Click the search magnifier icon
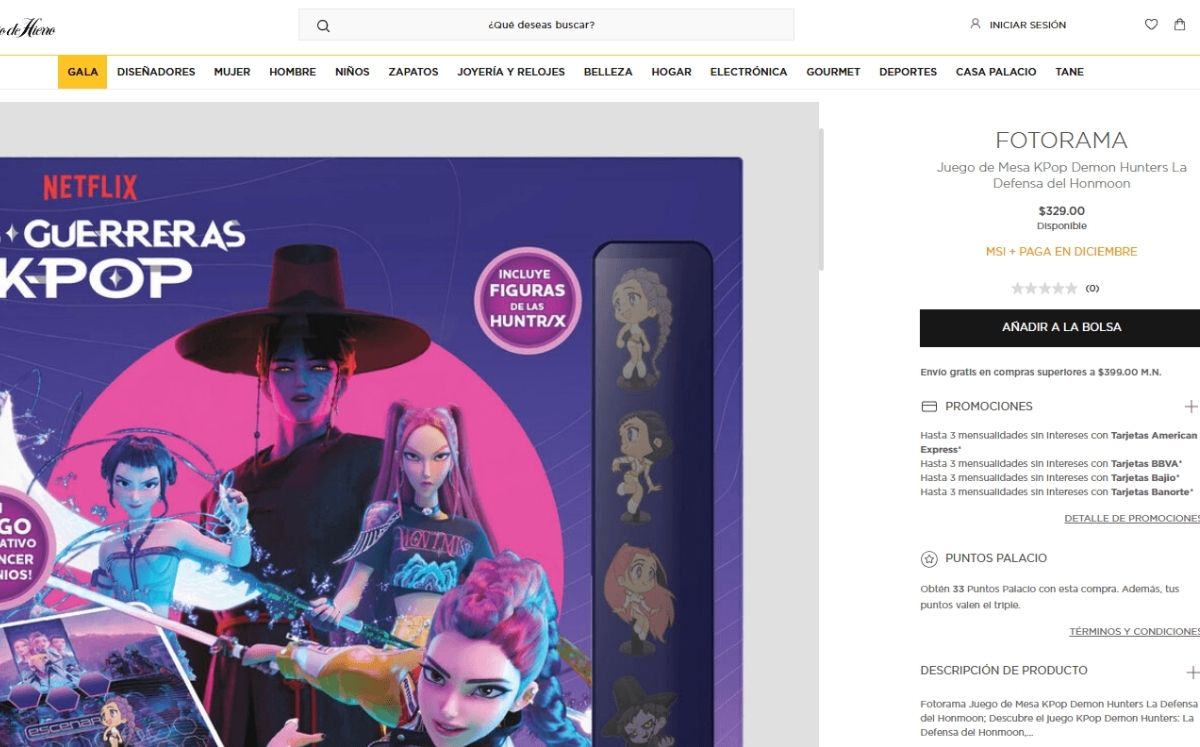Screen dimensions: 1200x747 [323, 25]
